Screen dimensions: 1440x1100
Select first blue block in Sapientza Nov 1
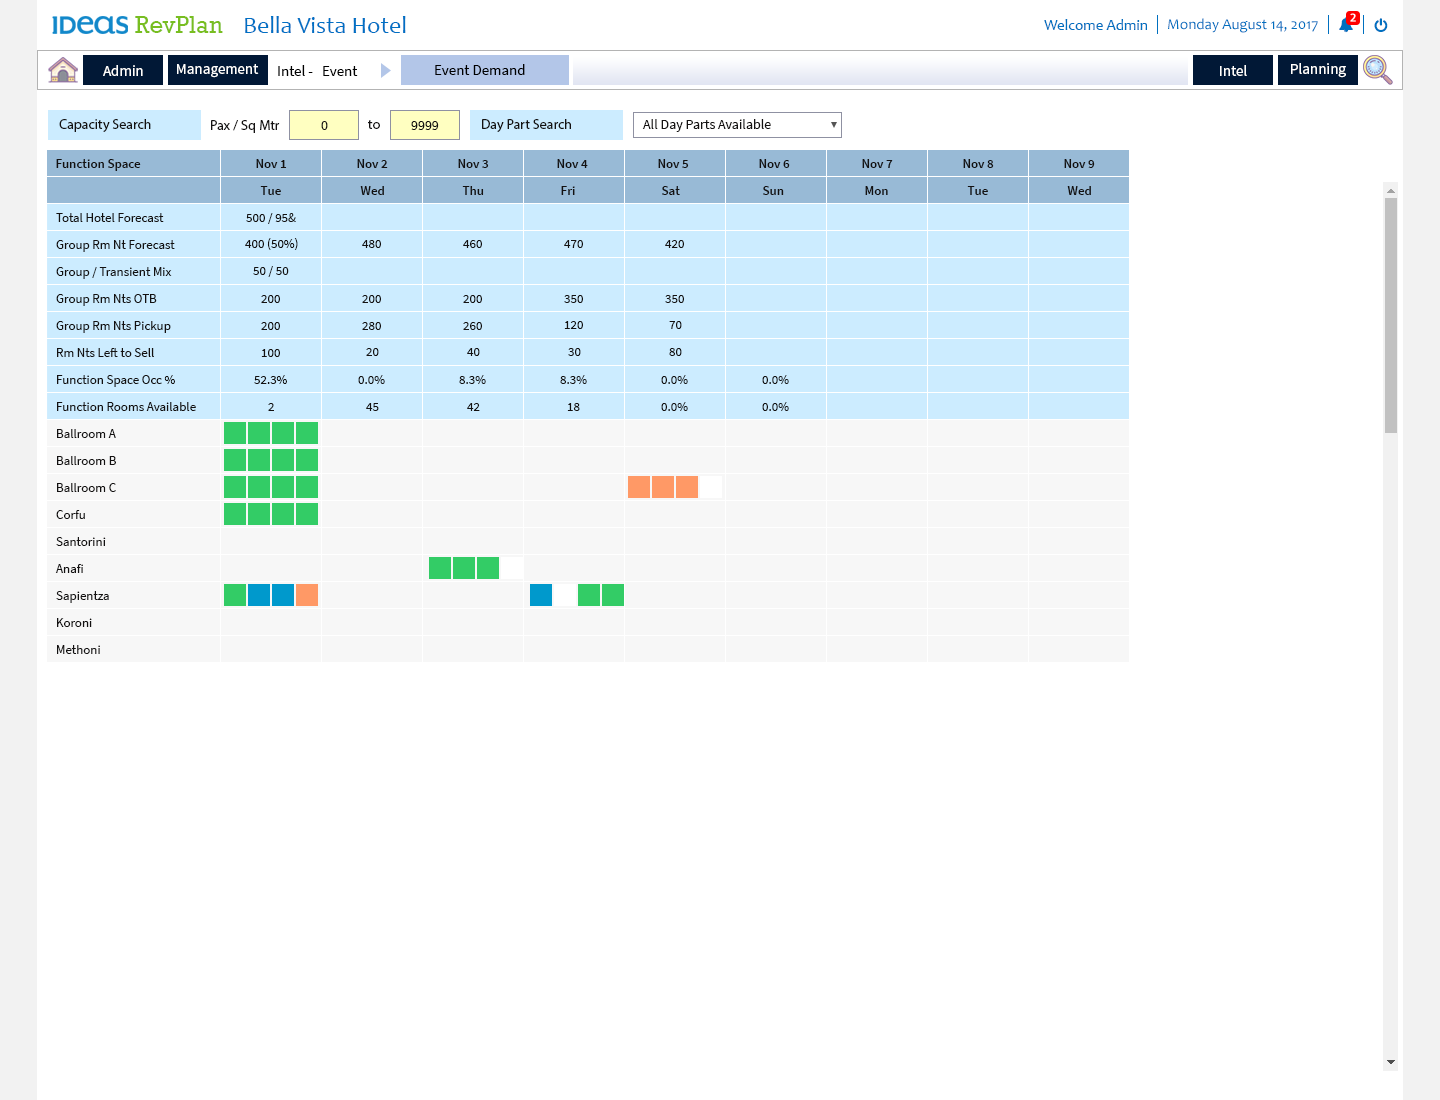click(x=259, y=595)
